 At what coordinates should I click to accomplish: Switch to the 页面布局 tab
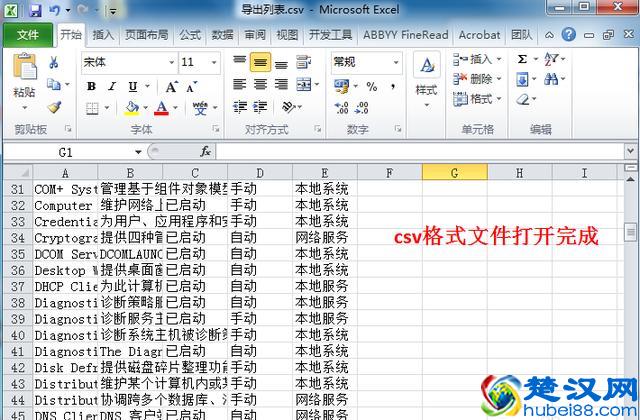[147, 35]
